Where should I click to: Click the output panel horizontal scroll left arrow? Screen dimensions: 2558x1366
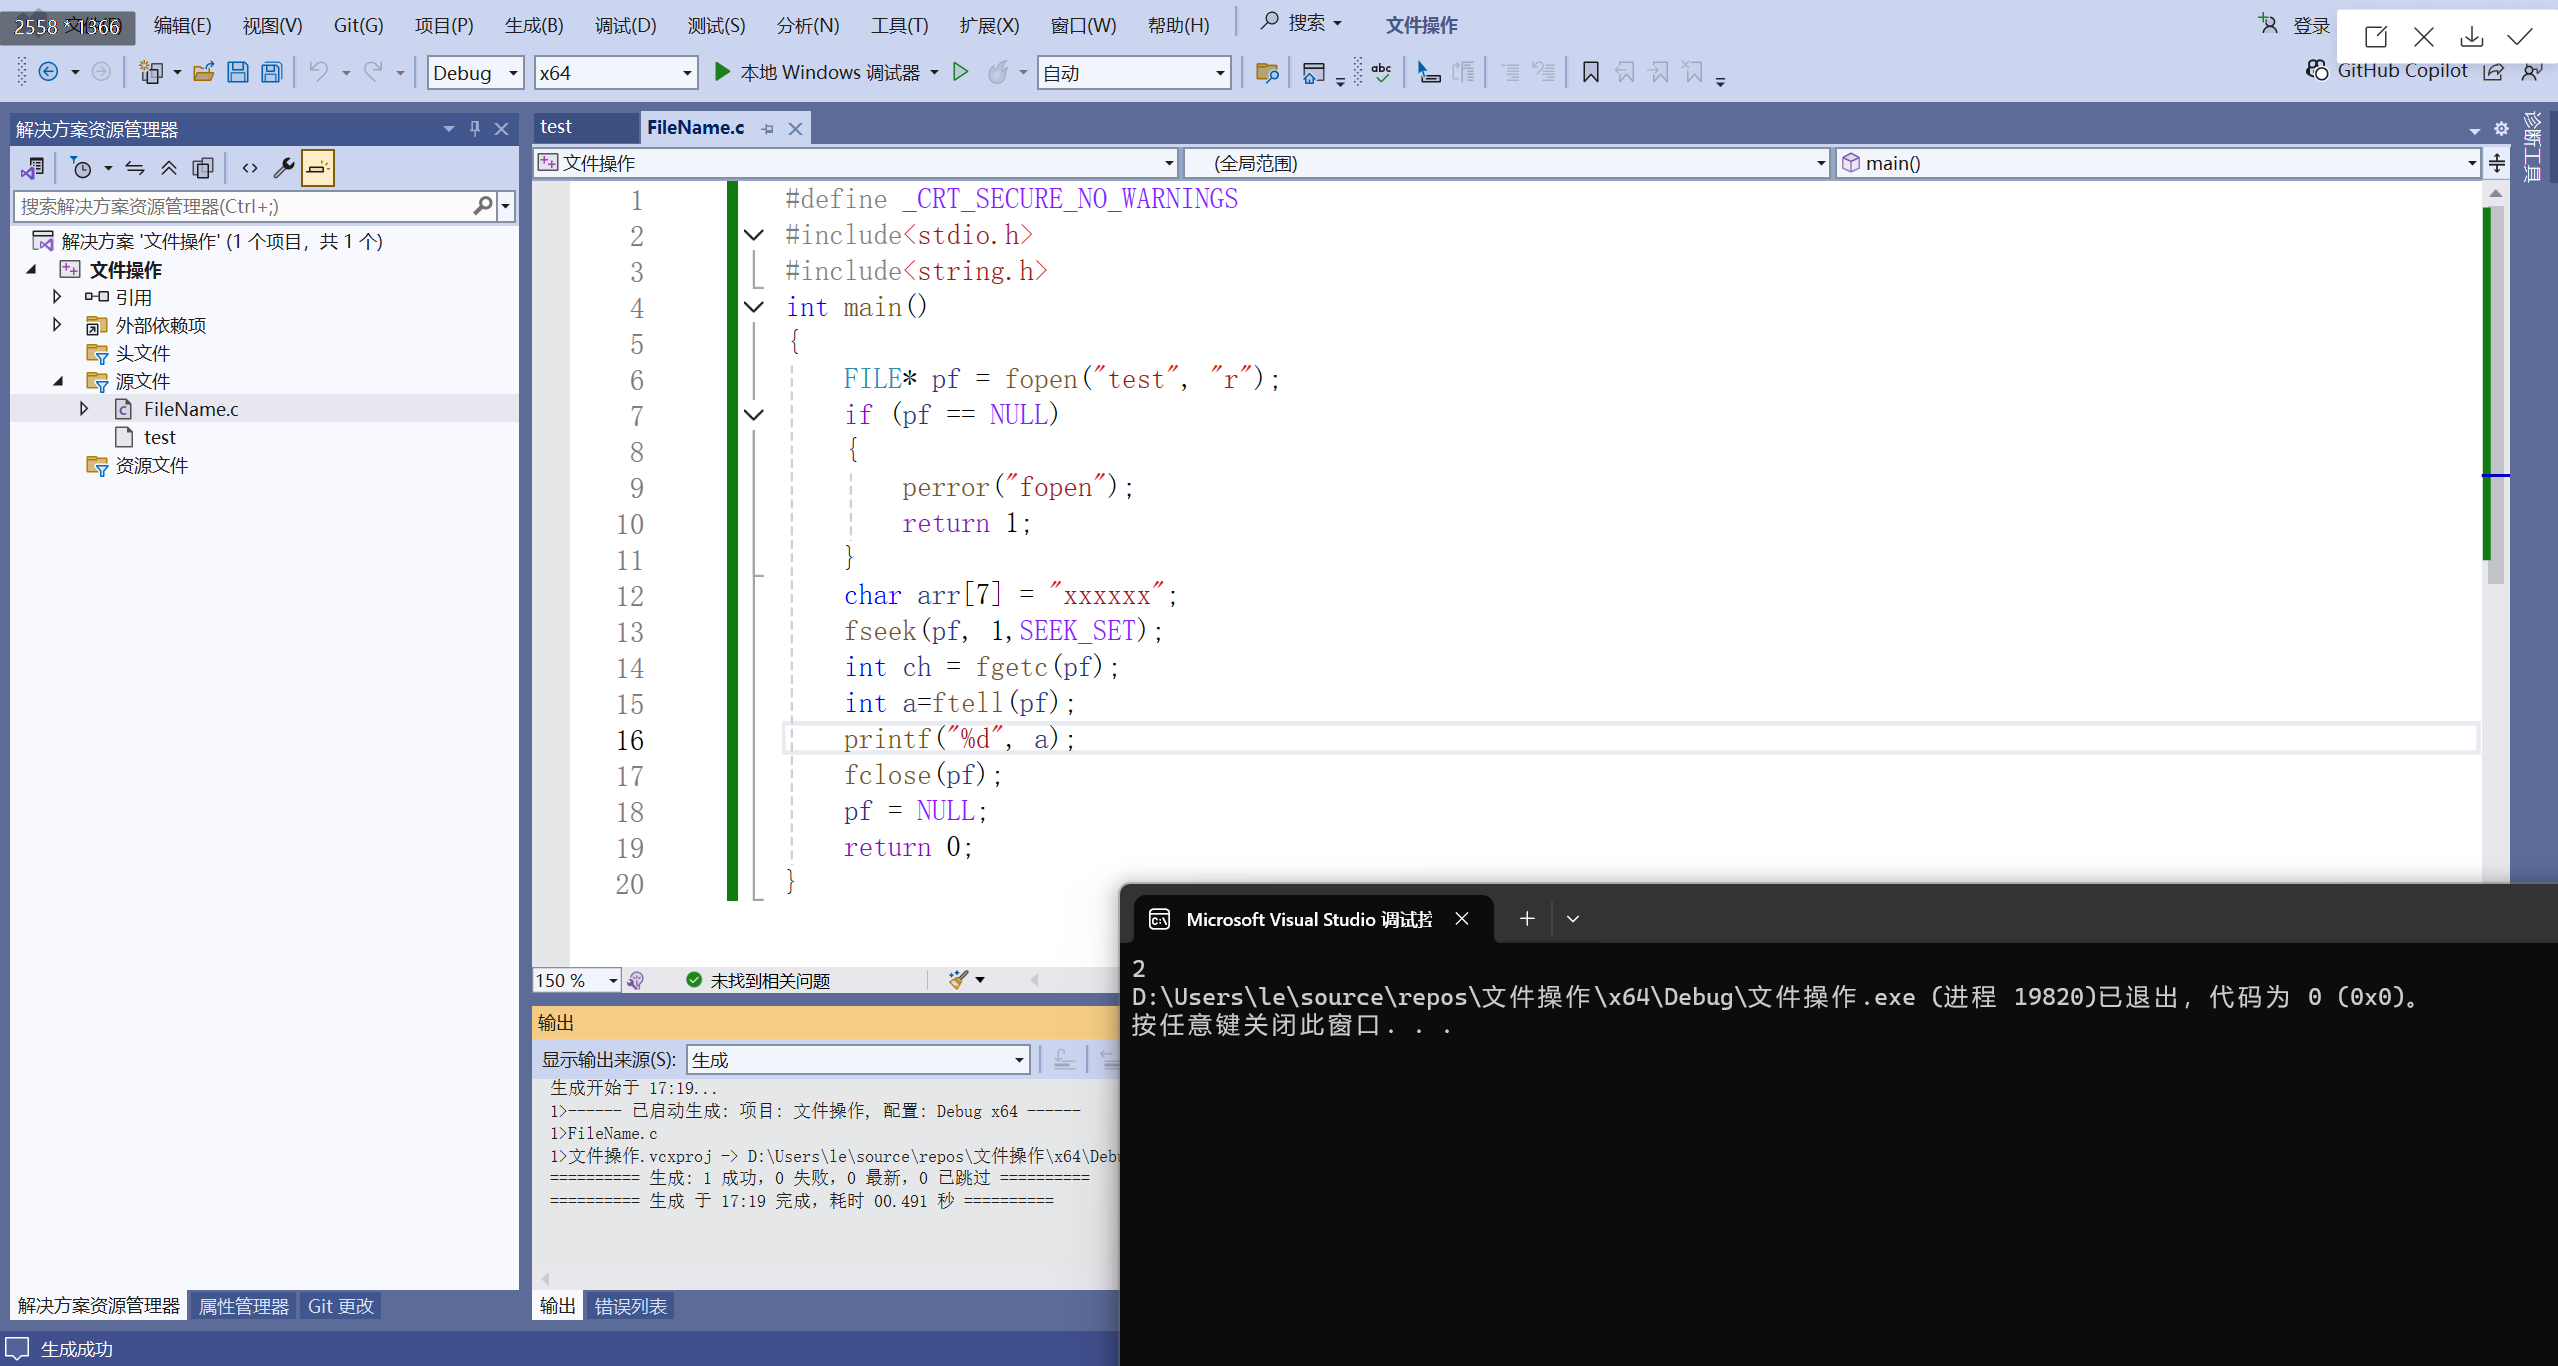[x=546, y=1279]
